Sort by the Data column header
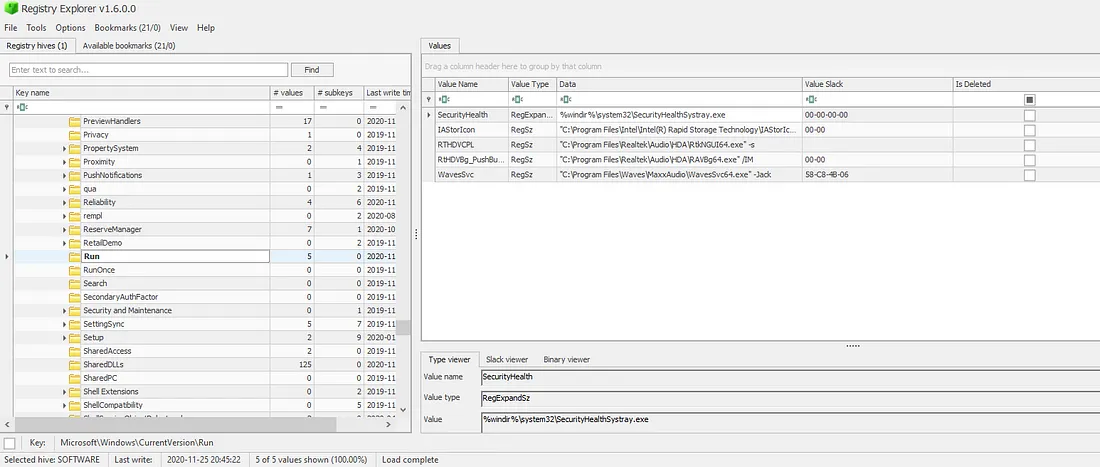 click(679, 84)
